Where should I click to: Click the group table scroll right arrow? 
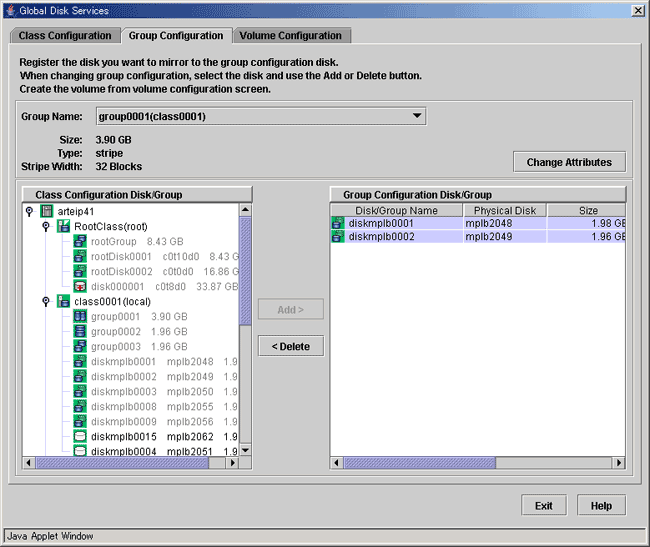[619, 462]
